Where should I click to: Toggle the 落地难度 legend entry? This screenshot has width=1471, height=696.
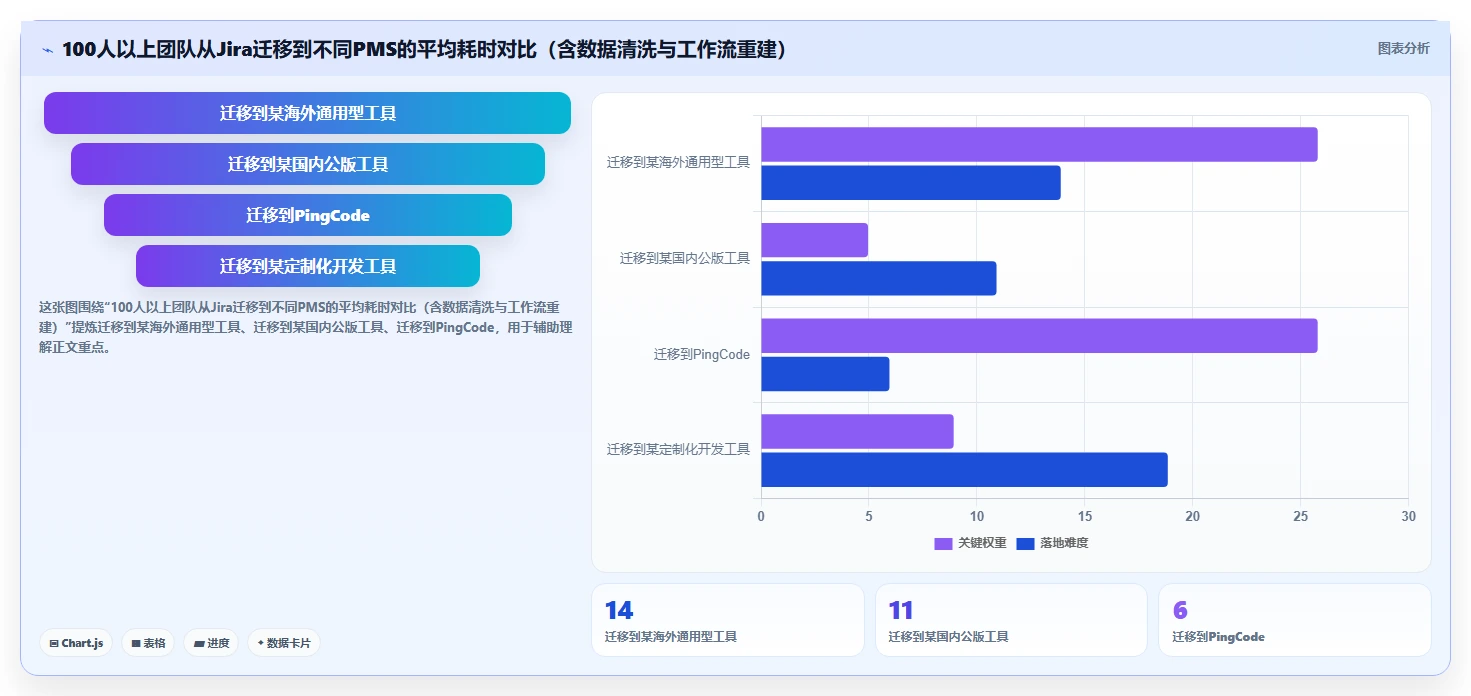click(1052, 543)
